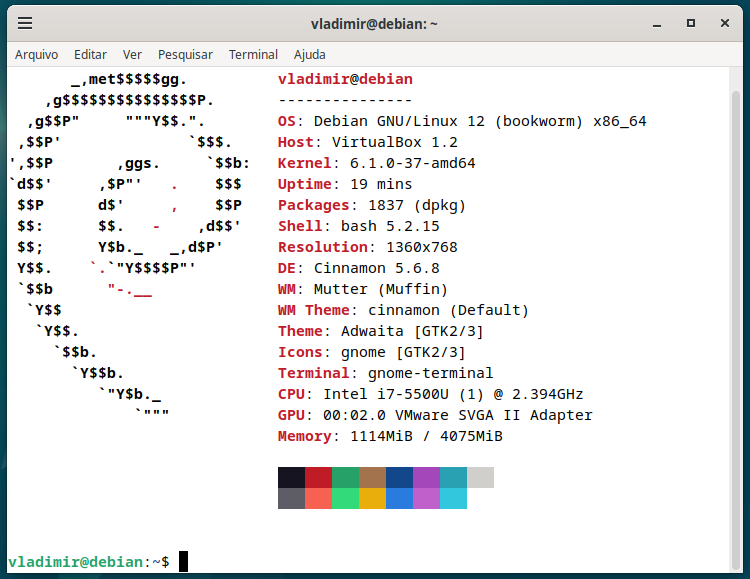Screen dimensions: 750x579
Task: Open the Terminal menu
Action: coord(253,55)
